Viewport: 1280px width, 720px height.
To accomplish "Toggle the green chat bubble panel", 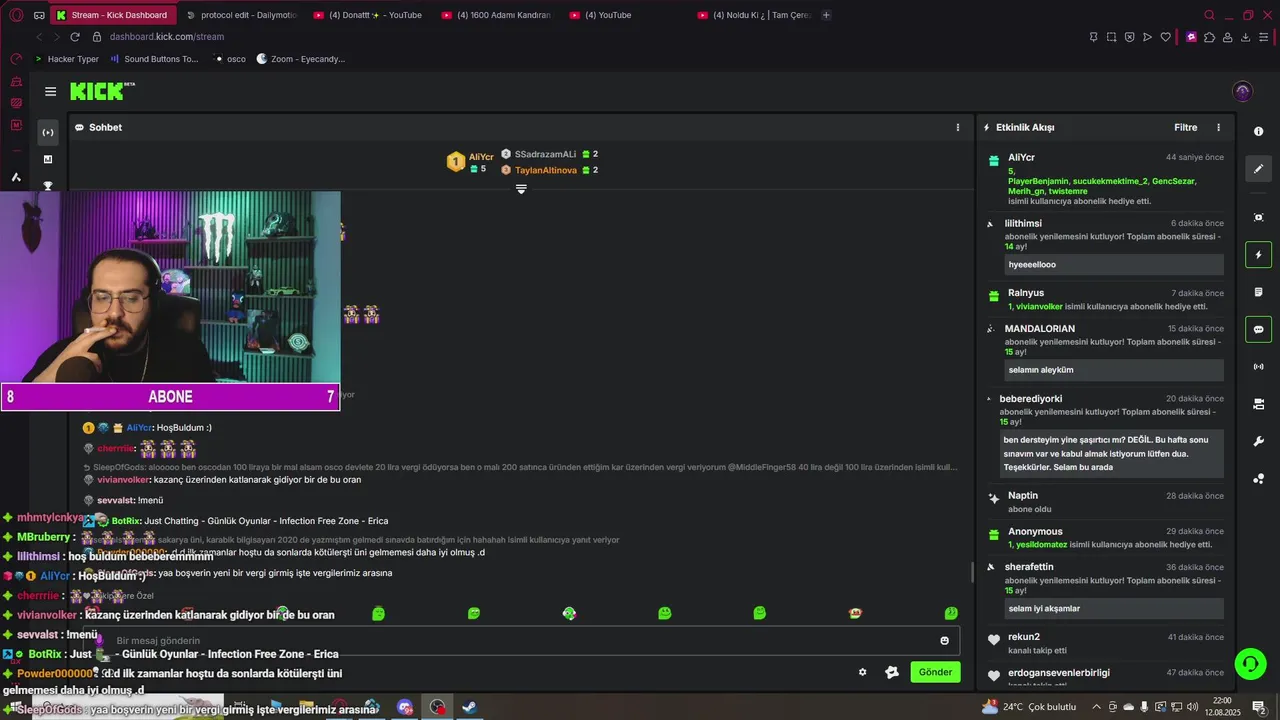I will coord(1258,329).
